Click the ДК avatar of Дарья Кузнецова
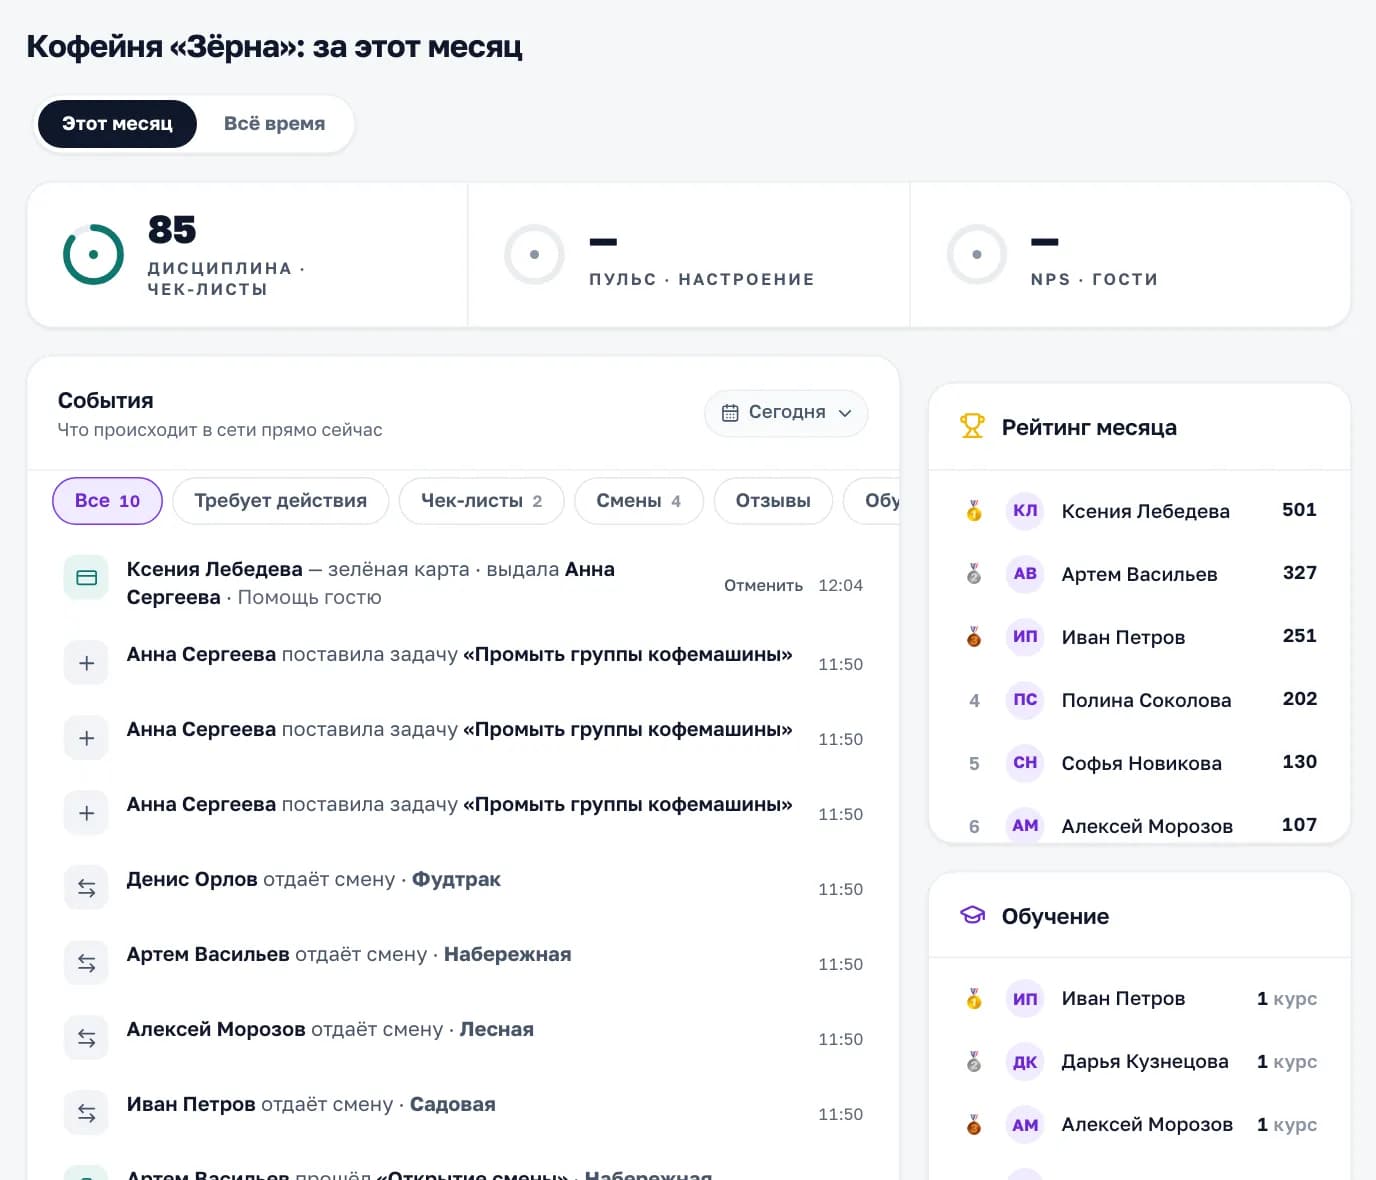Viewport: 1376px width, 1180px height. (x=1025, y=1062)
